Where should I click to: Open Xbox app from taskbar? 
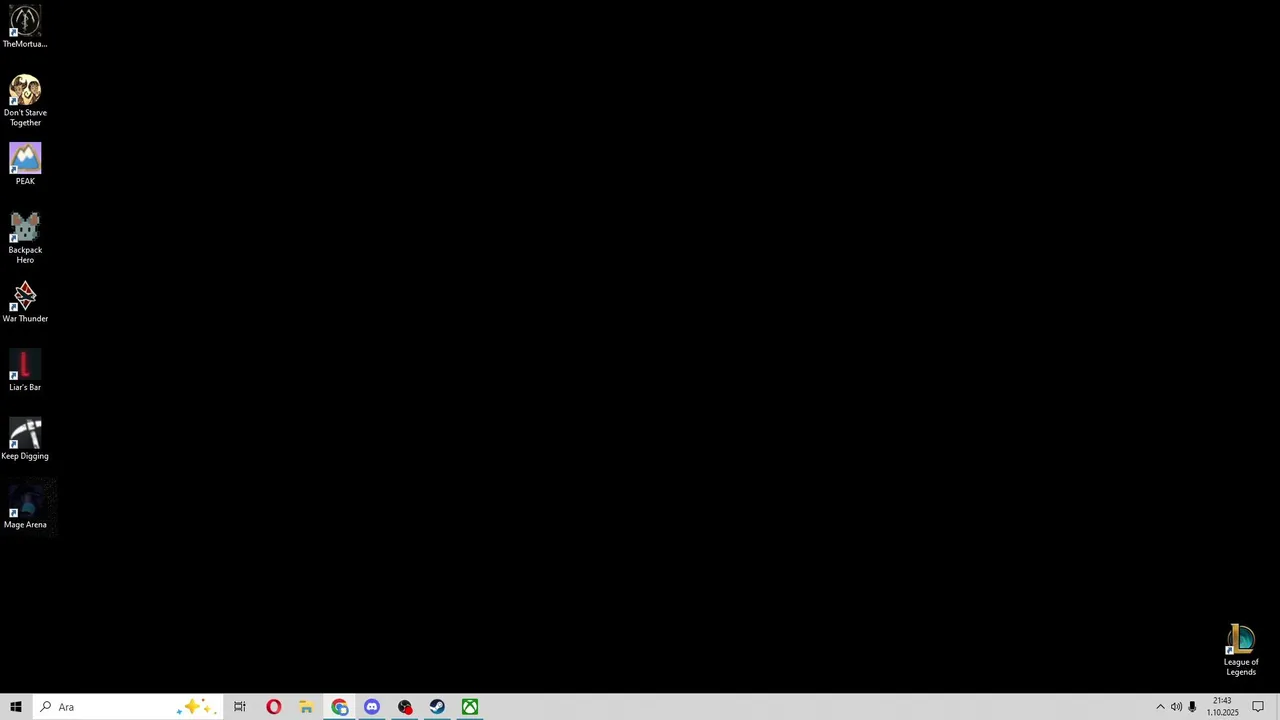pos(470,707)
